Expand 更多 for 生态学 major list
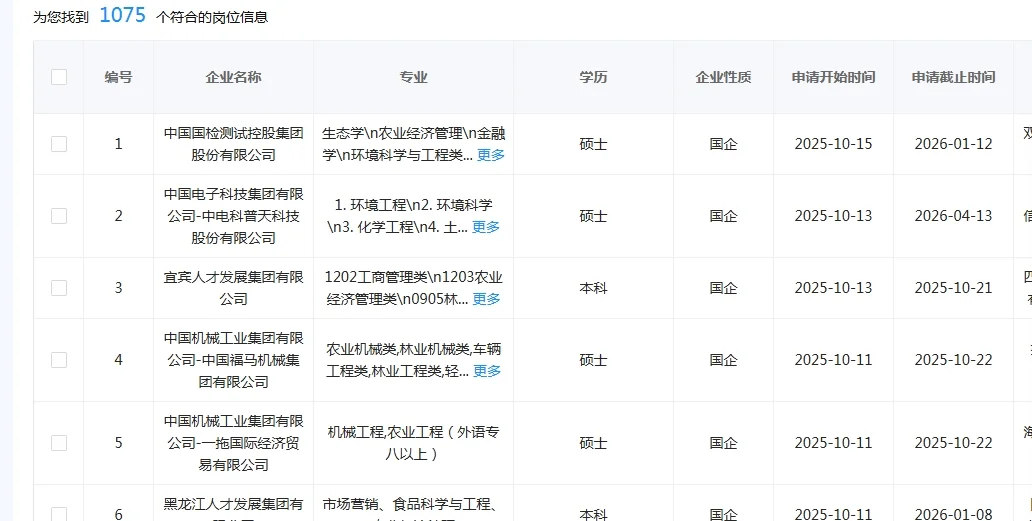This screenshot has height=521, width=1032. click(x=491, y=155)
